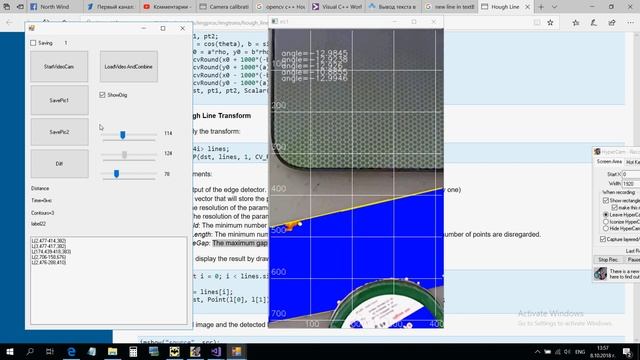640x360 pixels.
Task: Open File Explorer from the taskbar
Action: click(x=112, y=351)
